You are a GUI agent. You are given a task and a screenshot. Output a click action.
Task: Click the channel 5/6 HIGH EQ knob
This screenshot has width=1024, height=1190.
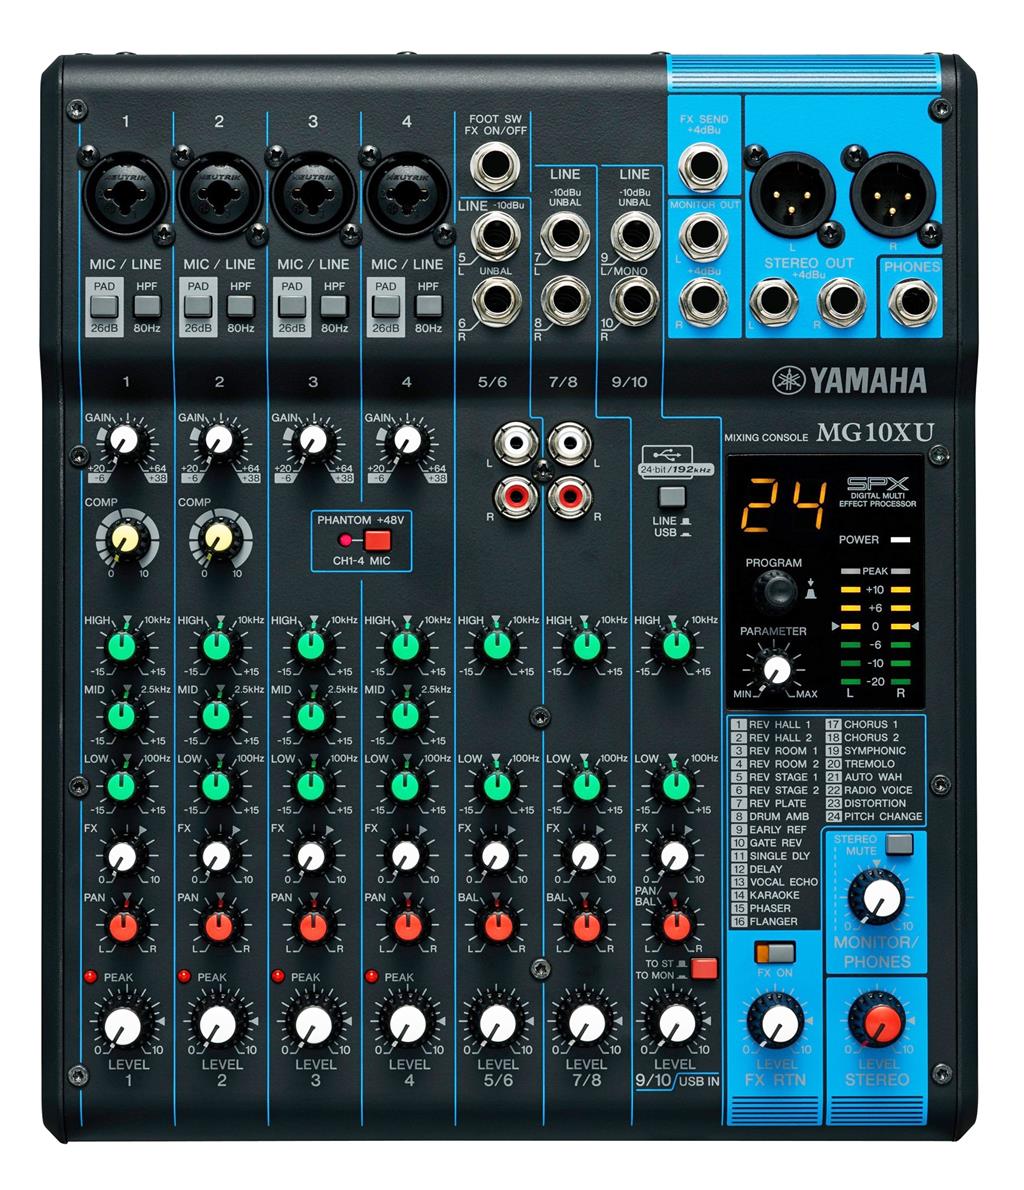(496, 647)
